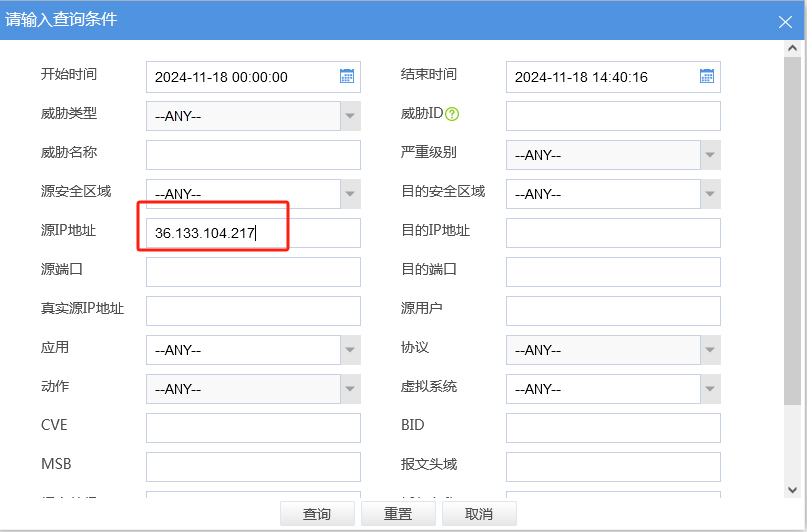Open the 目的安全区域 dropdown
Image resolution: width=807 pixels, height=532 pixels.
point(710,194)
